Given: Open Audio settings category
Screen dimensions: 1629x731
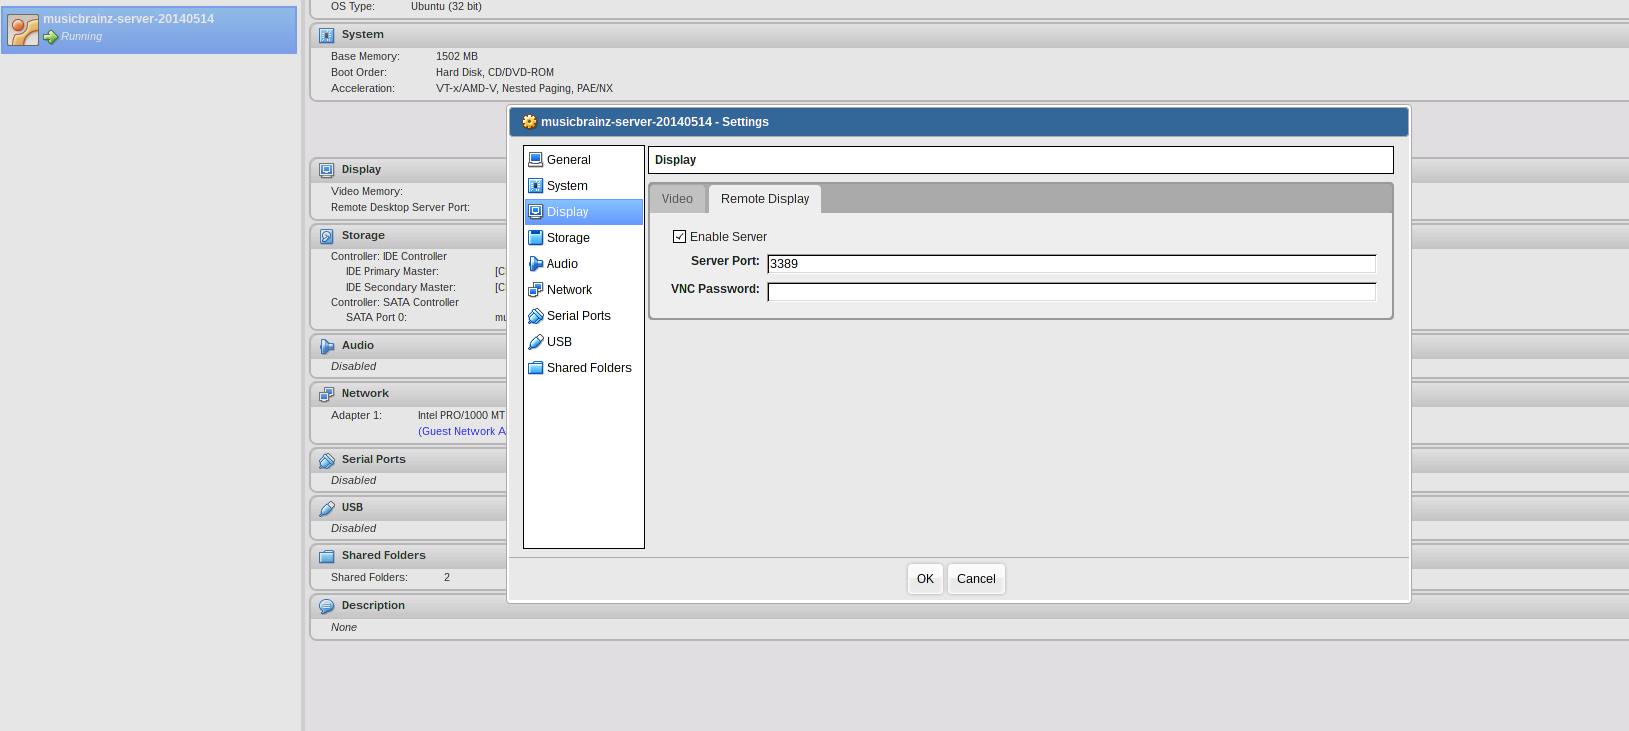Looking at the screenshot, I should tap(584, 264).
